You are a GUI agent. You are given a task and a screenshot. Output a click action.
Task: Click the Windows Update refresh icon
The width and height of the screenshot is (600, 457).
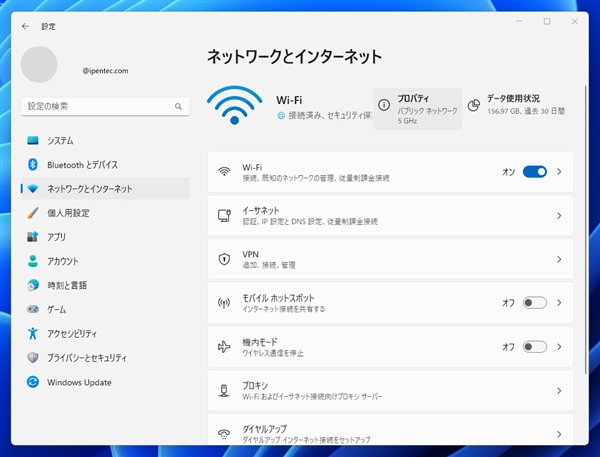point(33,382)
